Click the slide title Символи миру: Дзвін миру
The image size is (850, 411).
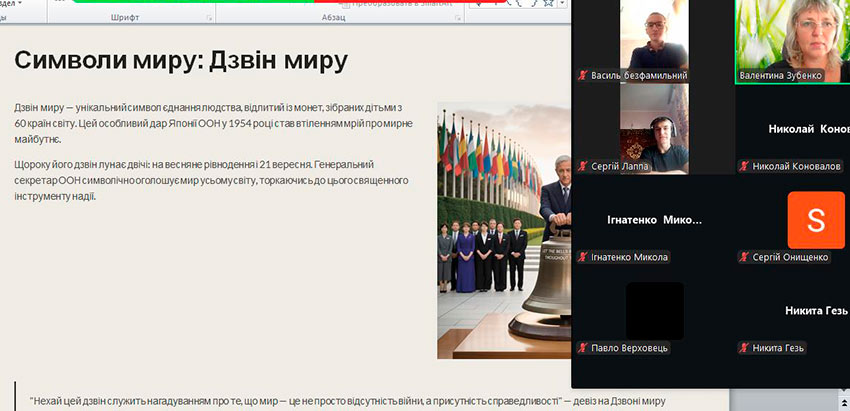181,61
